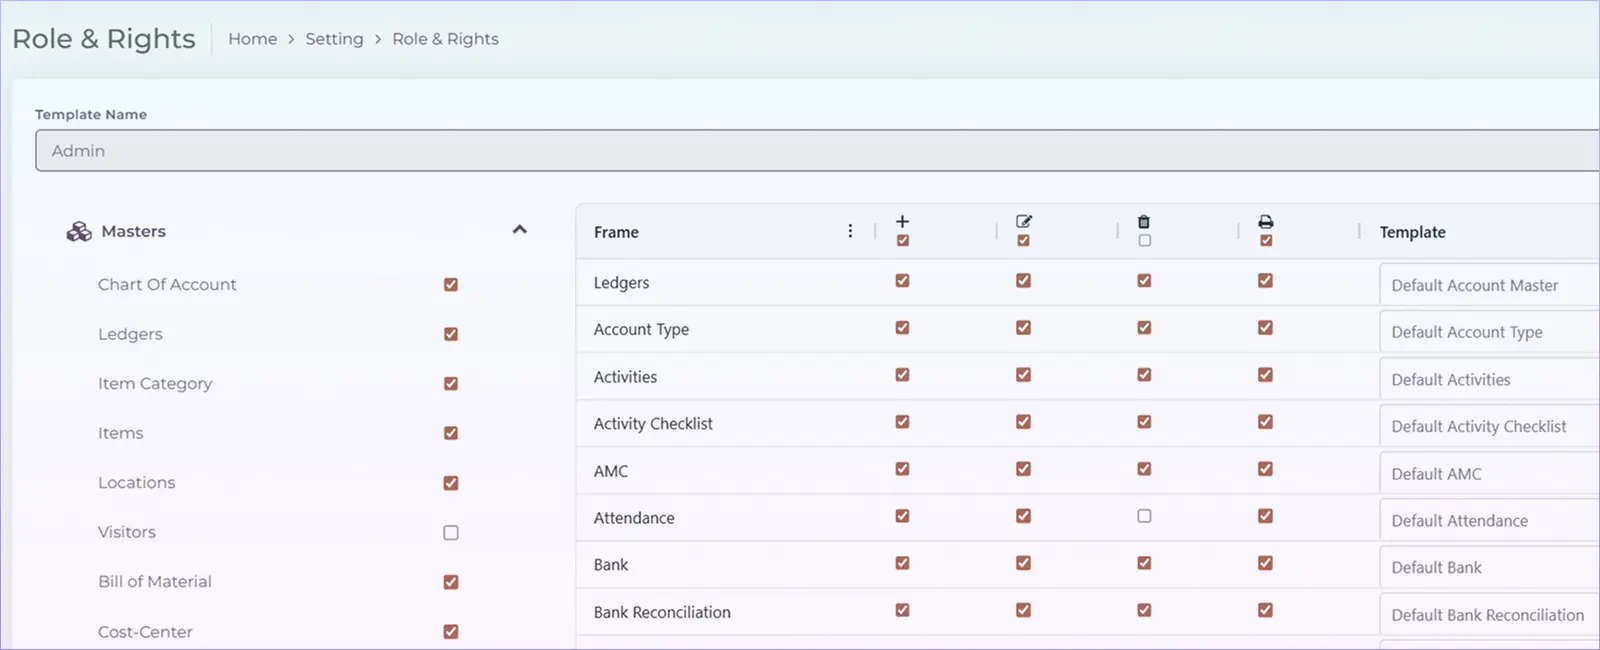Uncheck Chart Of Account checkbox
The width and height of the screenshot is (1600, 650).
pyautogui.click(x=451, y=285)
